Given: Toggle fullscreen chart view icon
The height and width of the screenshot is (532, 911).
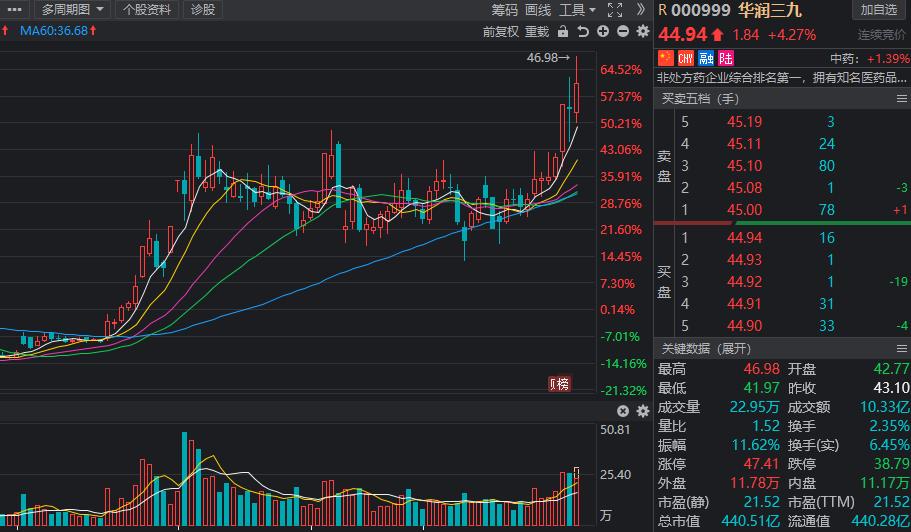Looking at the screenshot, I should [615, 10].
